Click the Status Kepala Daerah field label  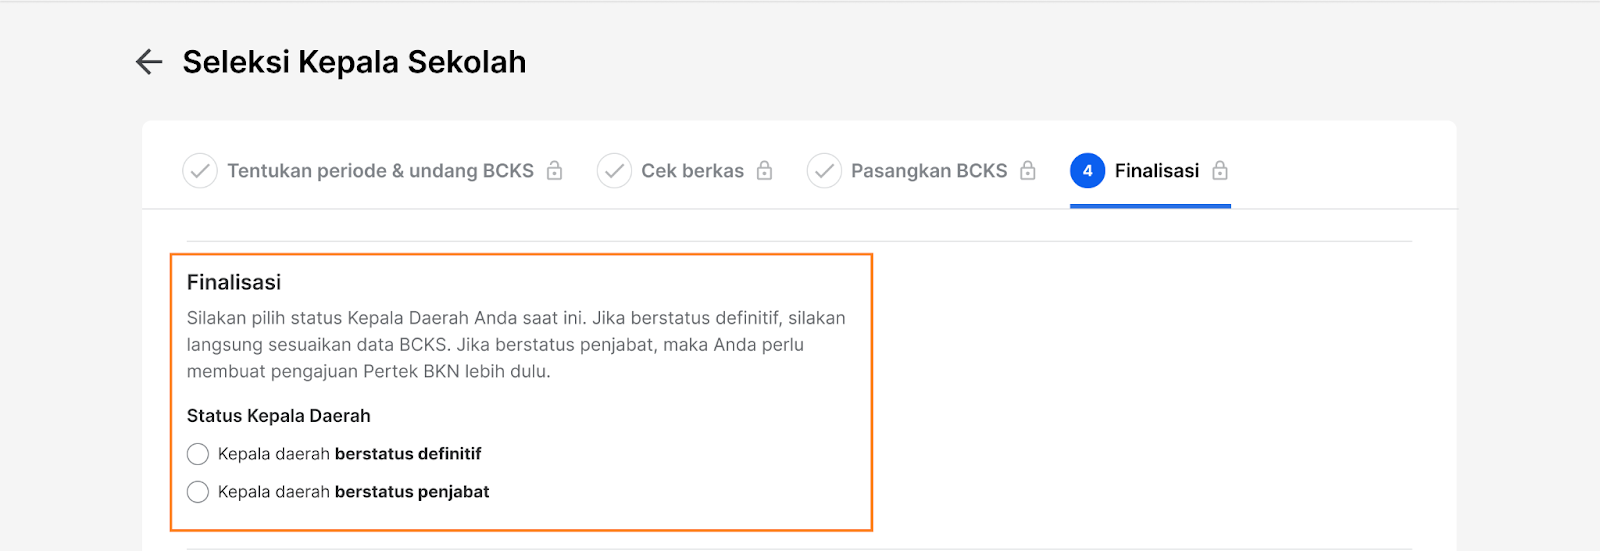[x=279, y=416]
